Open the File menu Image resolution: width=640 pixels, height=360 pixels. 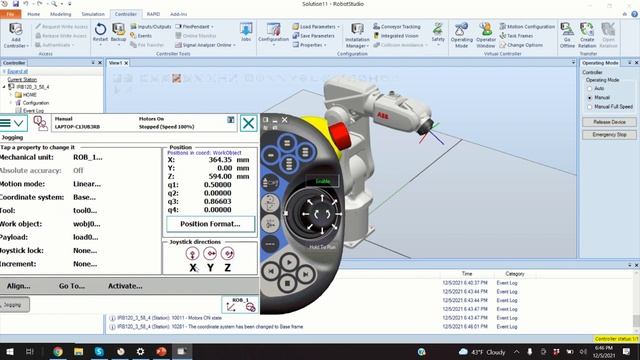tap(11, 14)
